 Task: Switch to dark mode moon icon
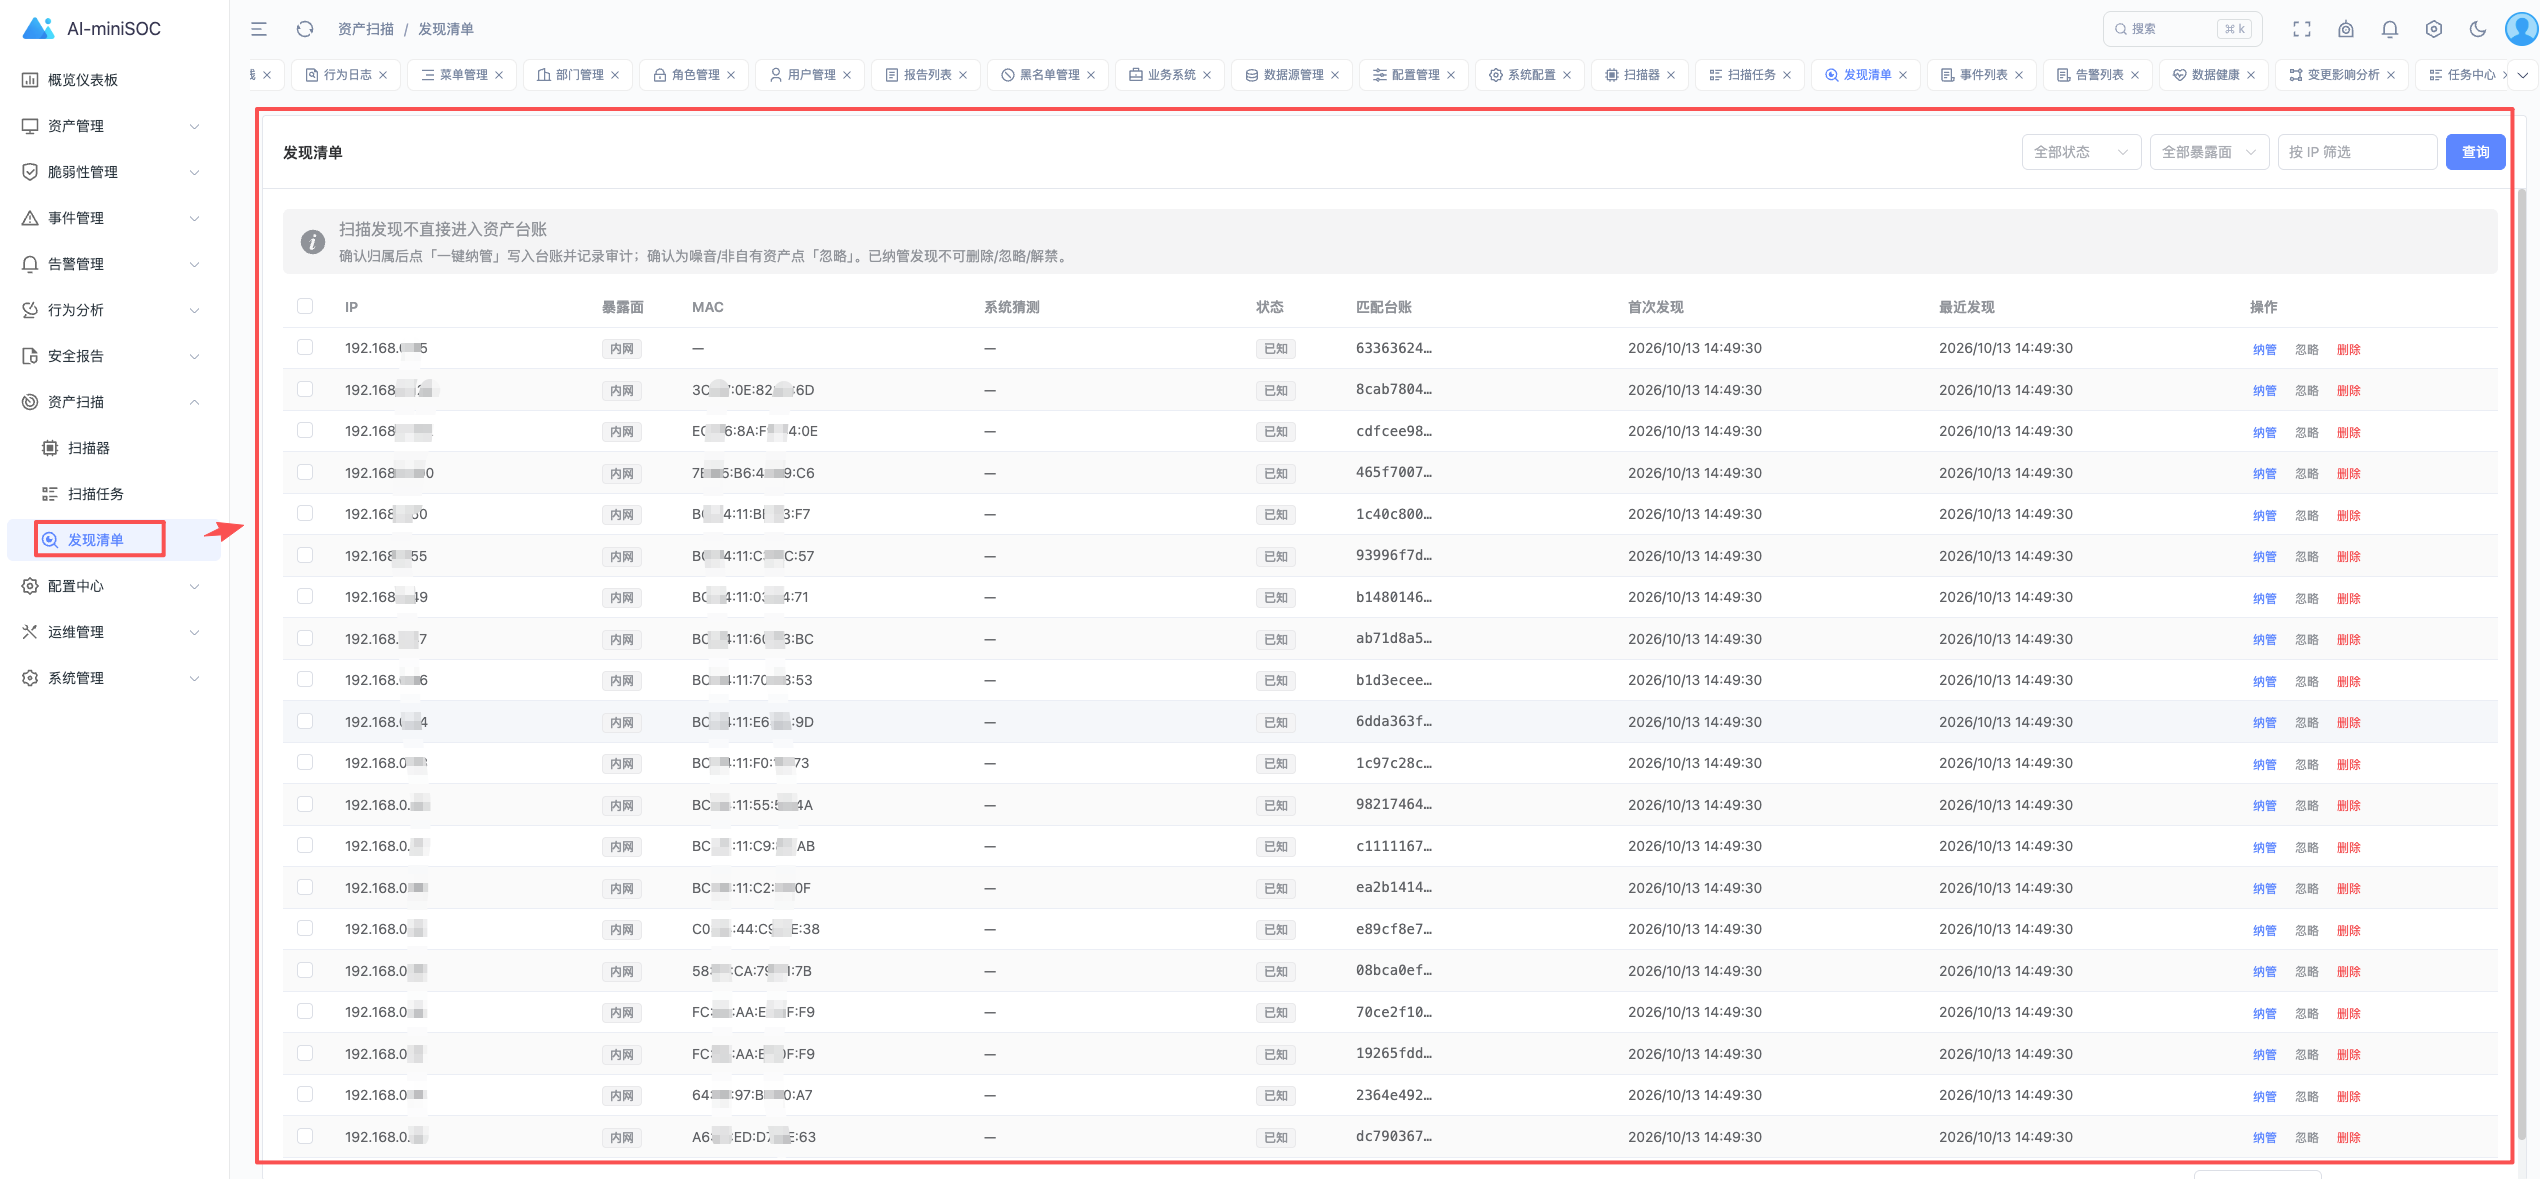point(2477,29)
